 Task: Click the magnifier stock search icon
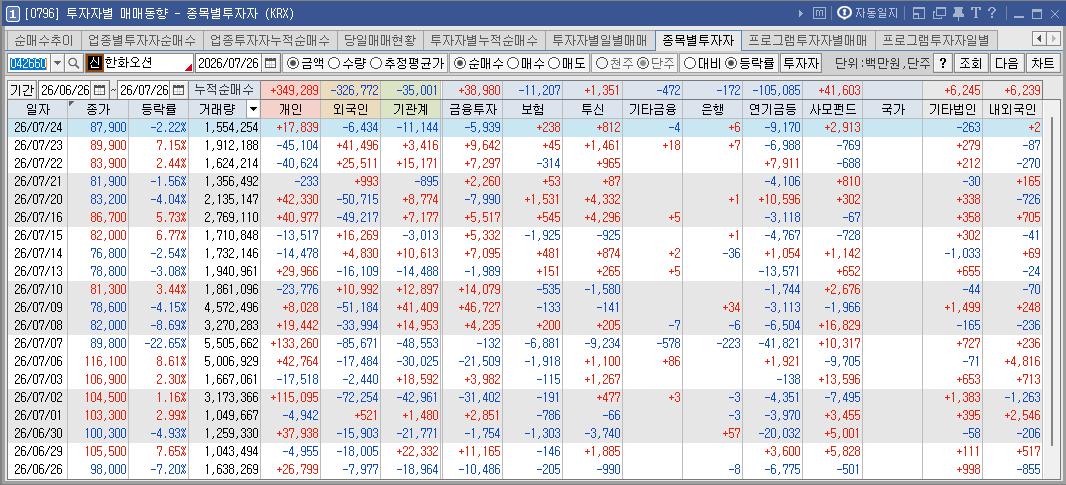73,63
